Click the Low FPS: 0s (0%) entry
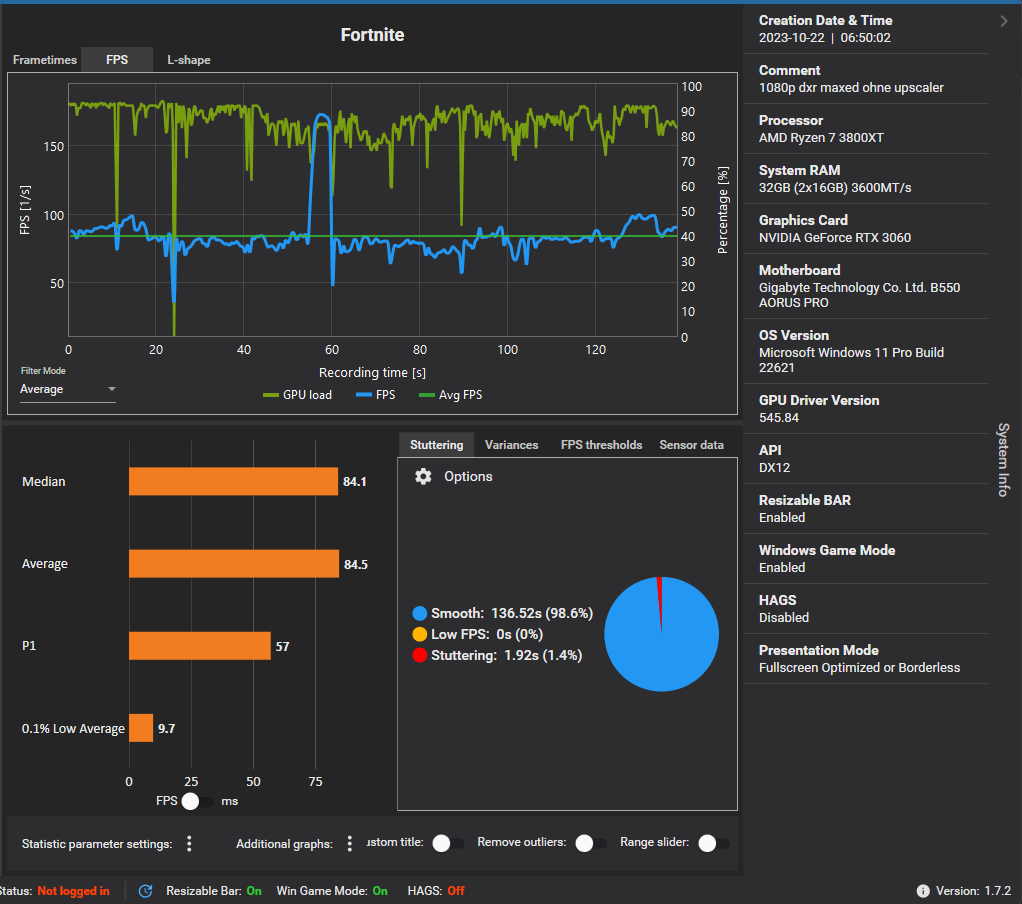 (478, 634)
